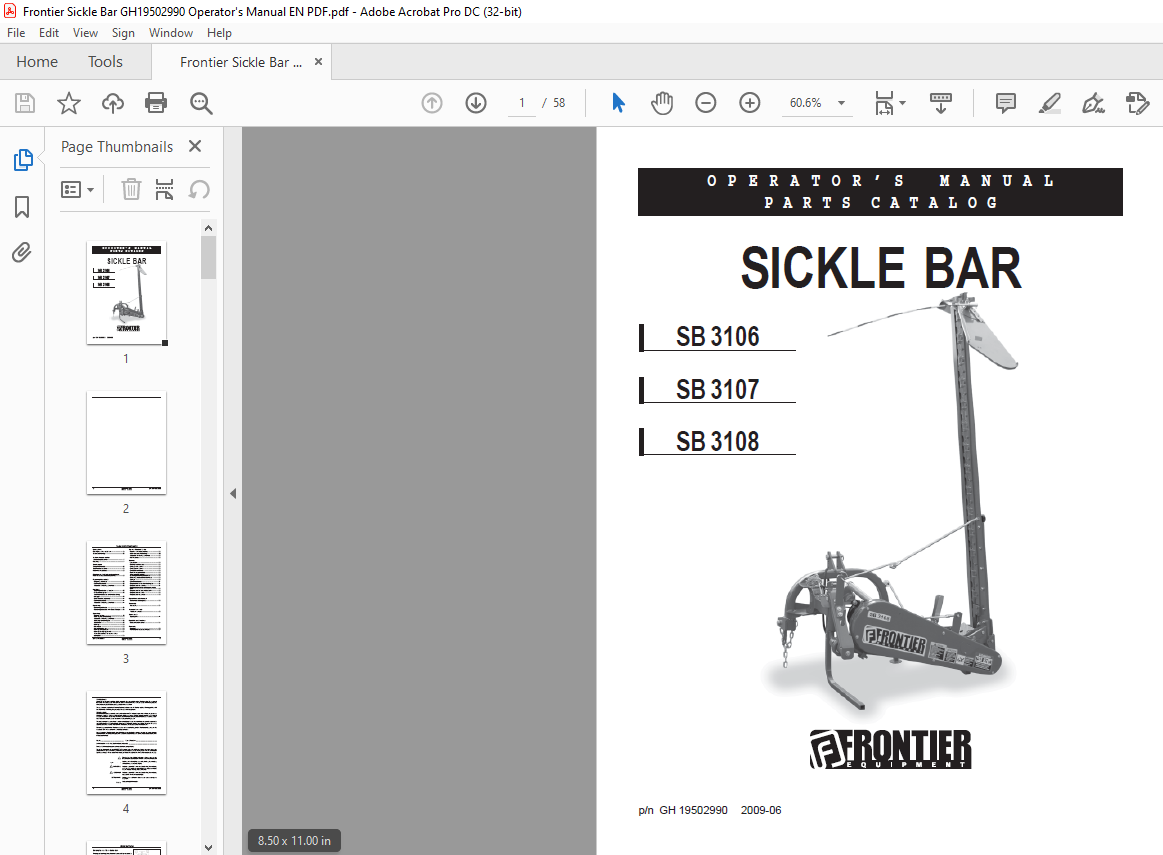Open thumbnail options menu dropdown

tap(77, 190)
